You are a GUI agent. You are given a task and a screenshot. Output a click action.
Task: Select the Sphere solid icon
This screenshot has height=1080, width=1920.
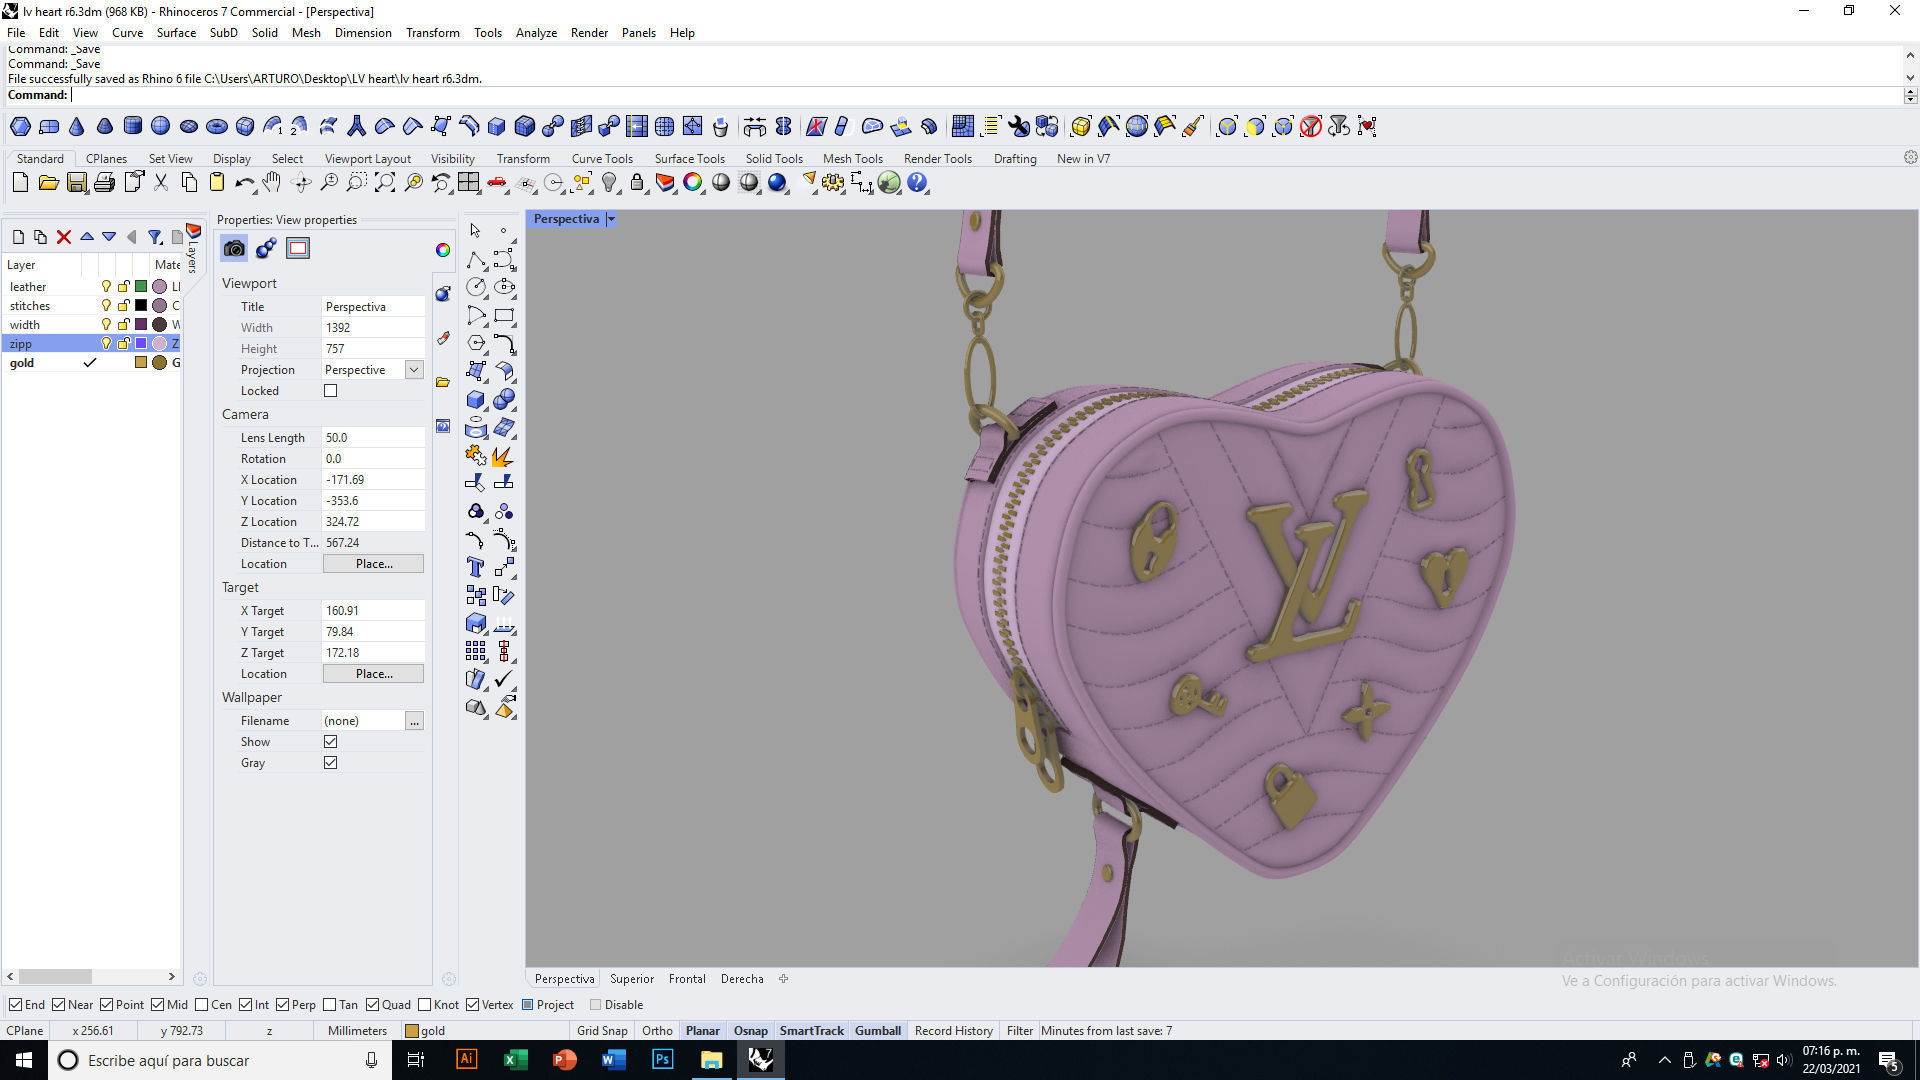click(160, 126)
